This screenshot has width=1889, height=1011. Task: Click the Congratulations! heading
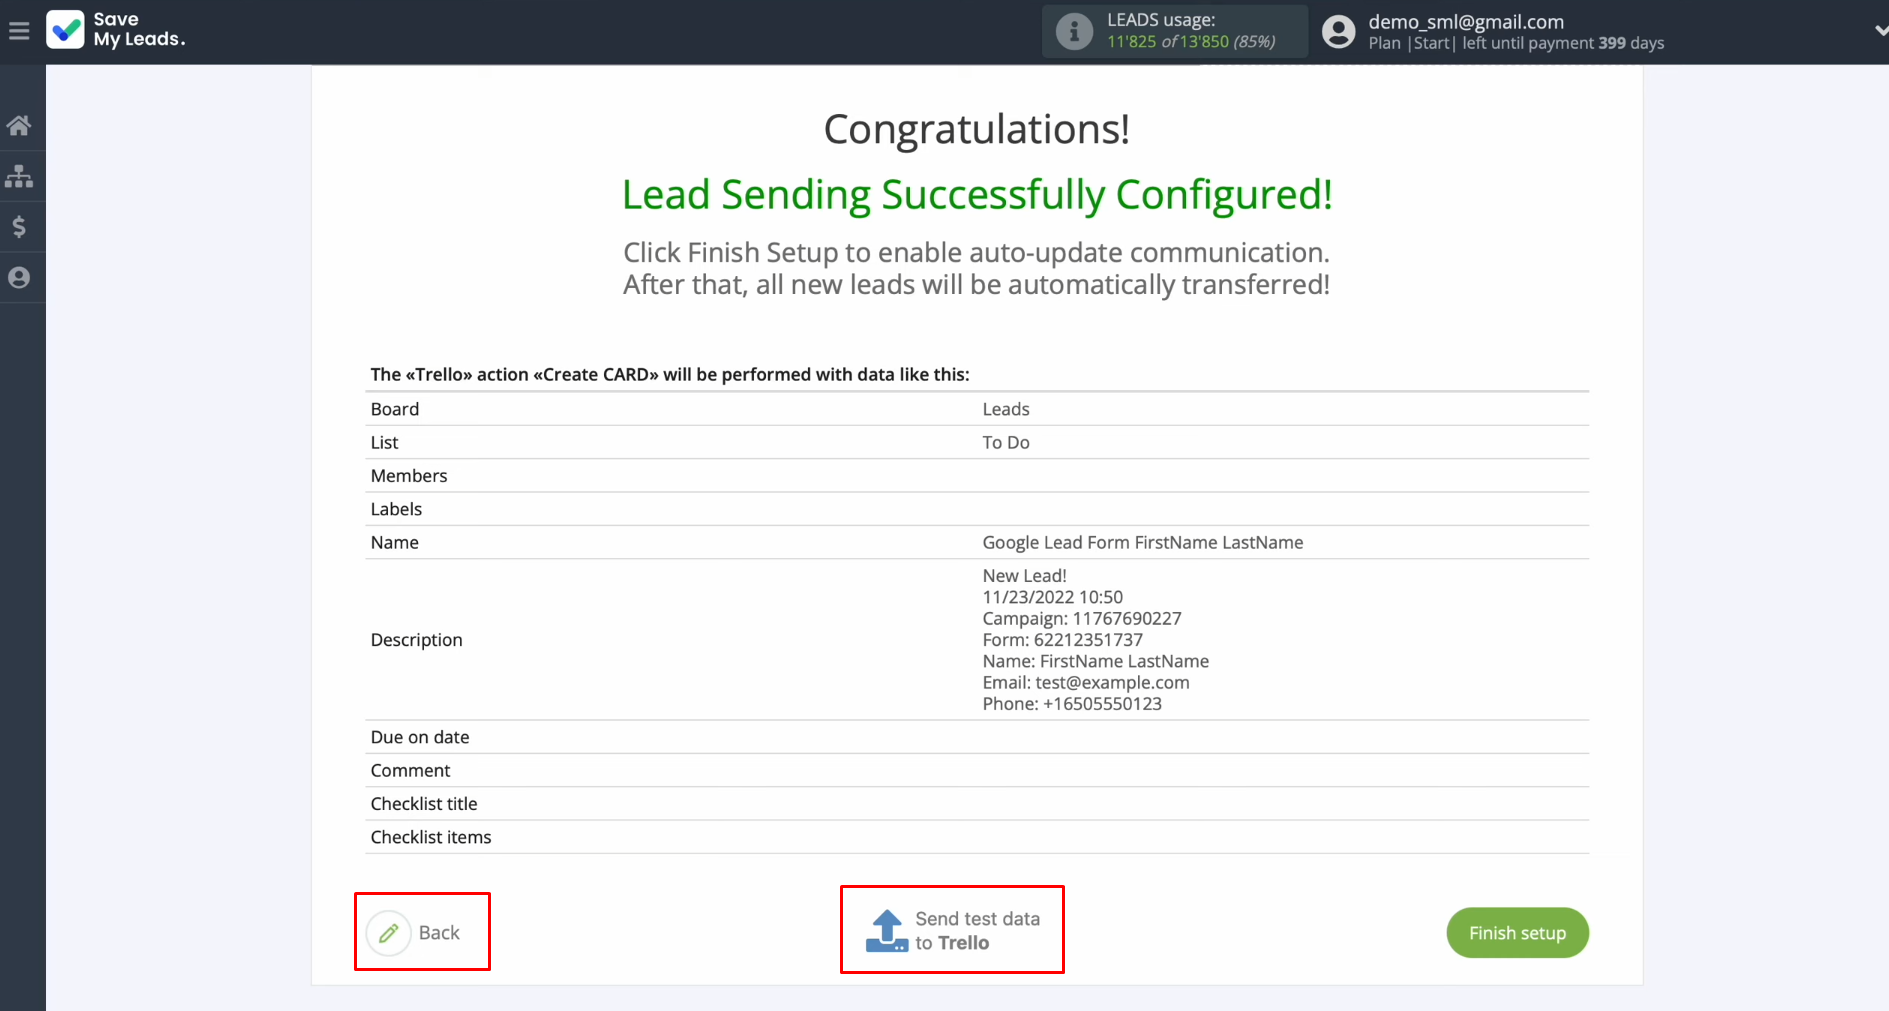977,129
